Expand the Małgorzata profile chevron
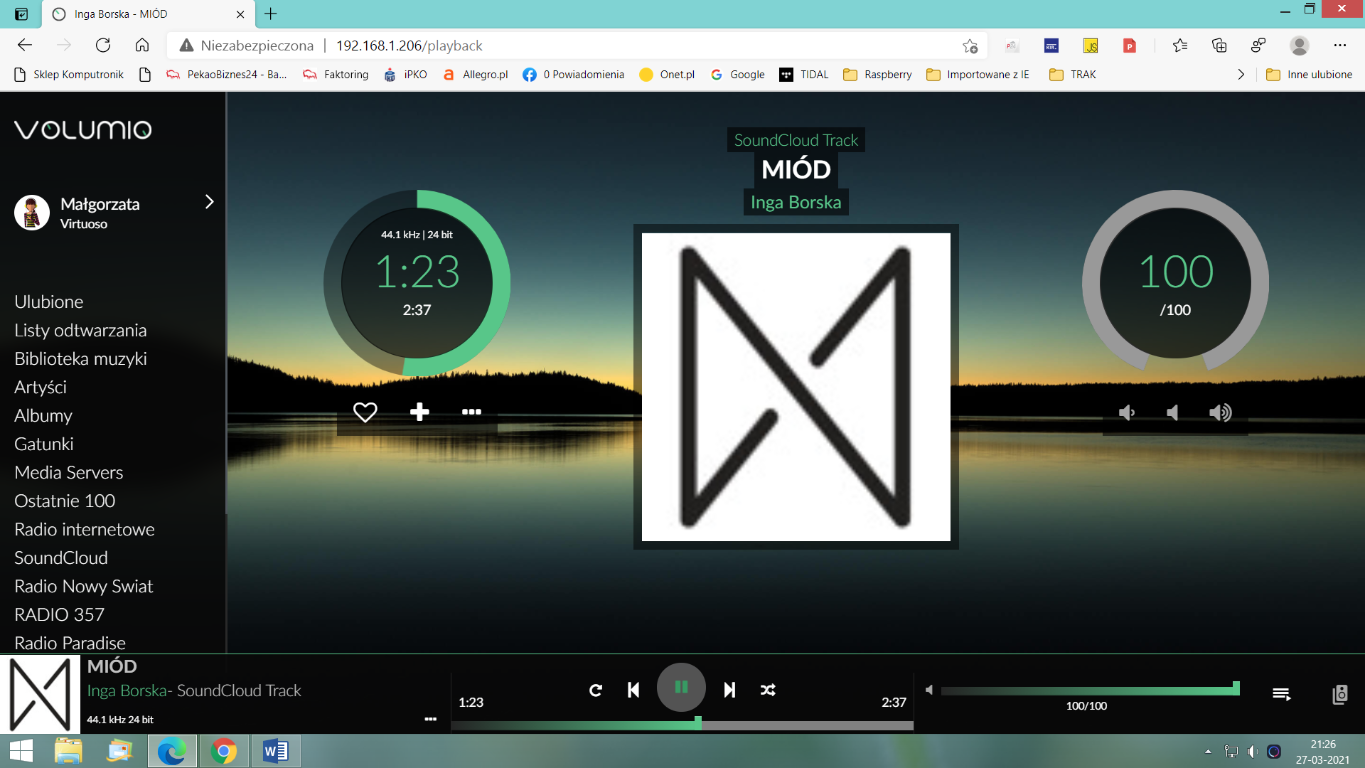The height and width of the screenshot is (768, 1365). [x=209, y=202]
